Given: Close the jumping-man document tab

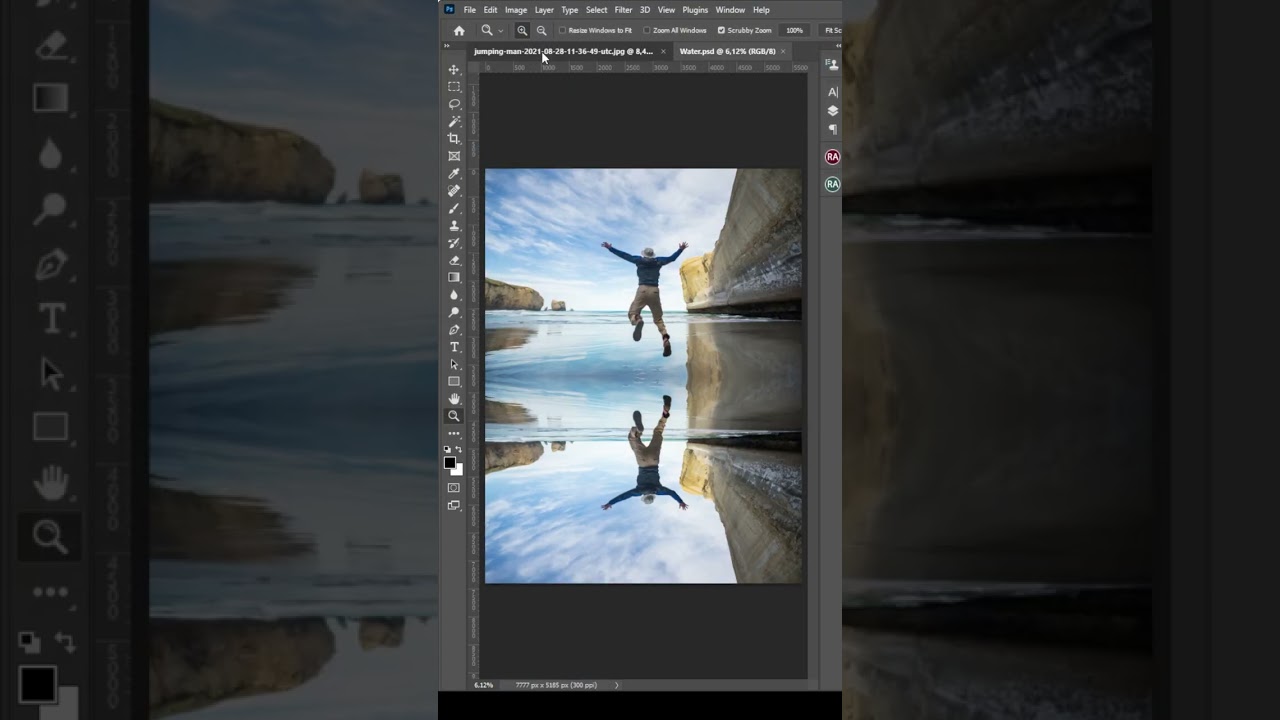Looking at the screenshot, I should [x=663, y=51].
